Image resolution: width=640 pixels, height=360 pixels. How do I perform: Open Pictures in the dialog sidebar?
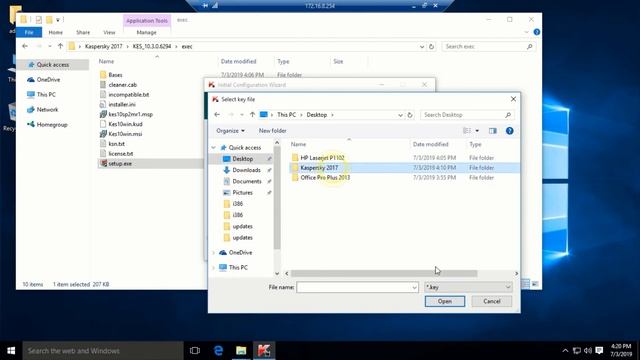(x=242, y=193)
